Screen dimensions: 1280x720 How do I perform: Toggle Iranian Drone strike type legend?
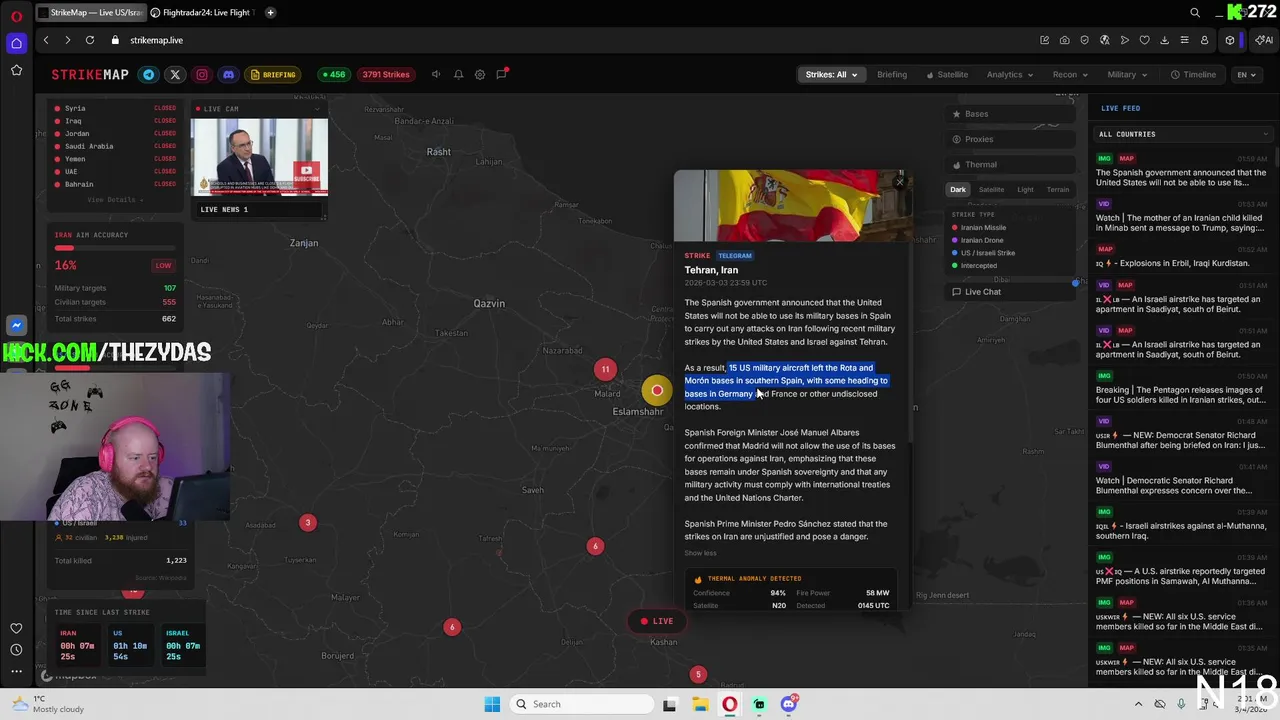click(977, 240)
